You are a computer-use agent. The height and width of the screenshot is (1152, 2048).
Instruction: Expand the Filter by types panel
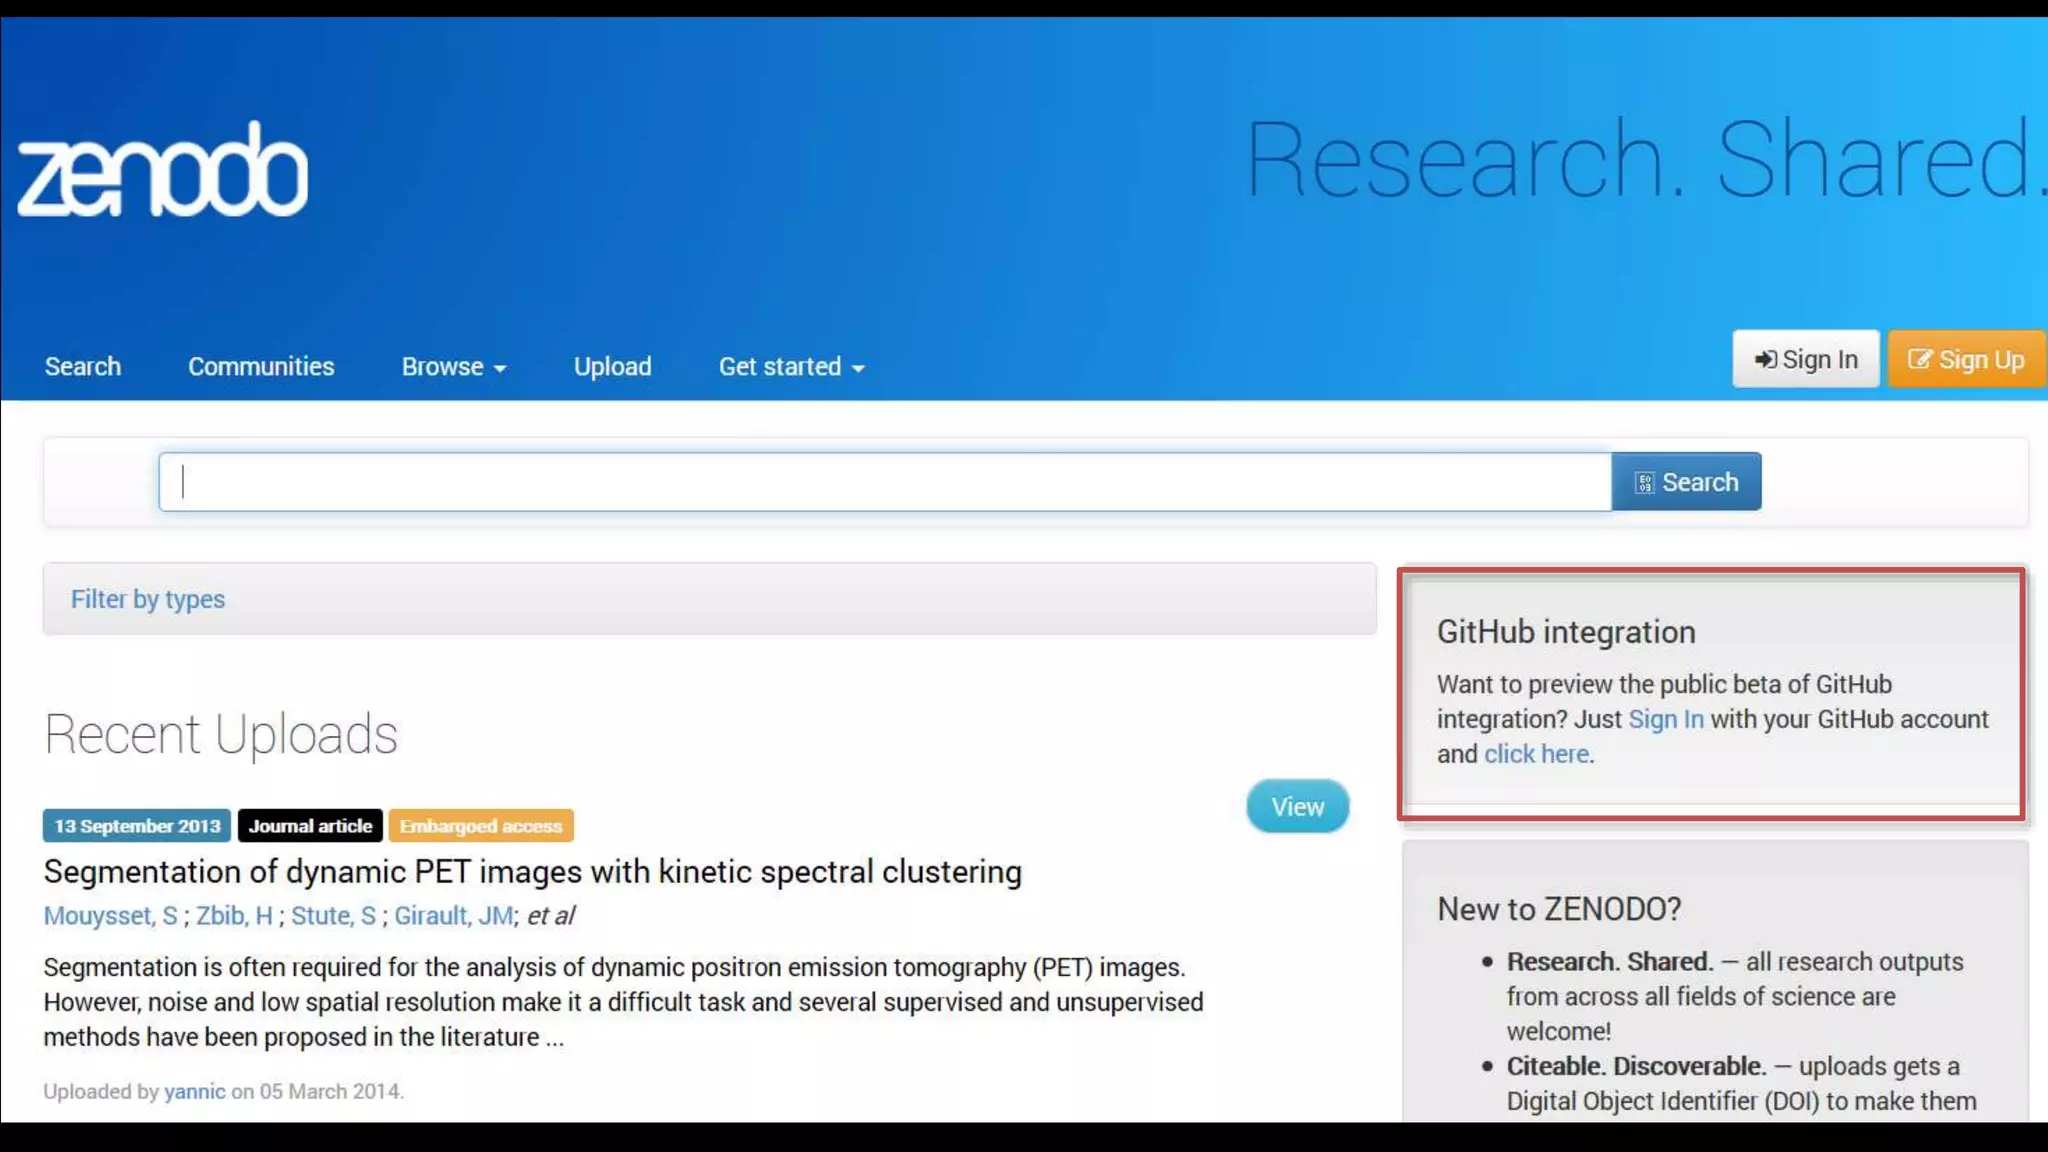(x=148, y=599)
